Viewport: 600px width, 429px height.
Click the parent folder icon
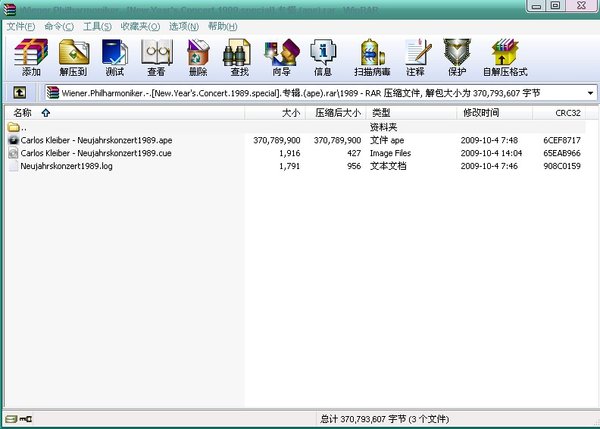(13, 127)
